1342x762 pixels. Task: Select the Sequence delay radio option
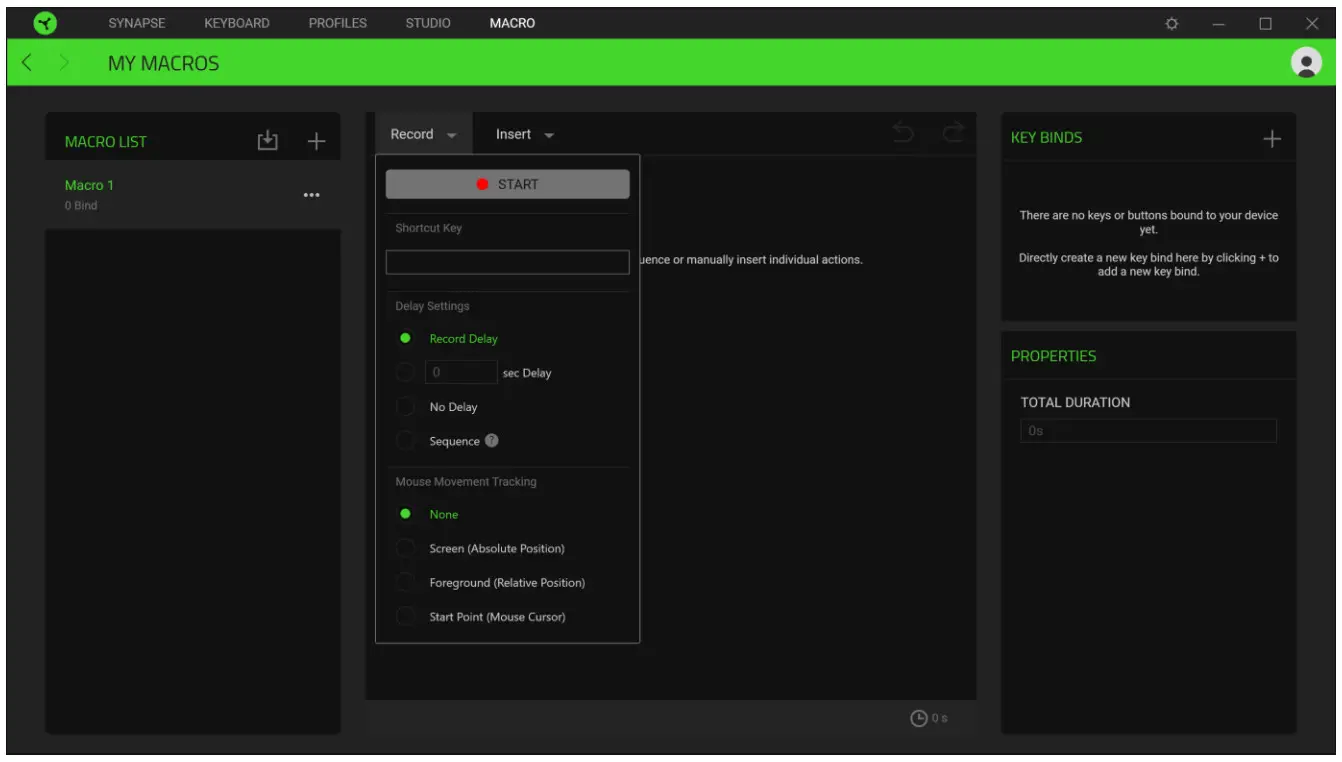(406, 441)
